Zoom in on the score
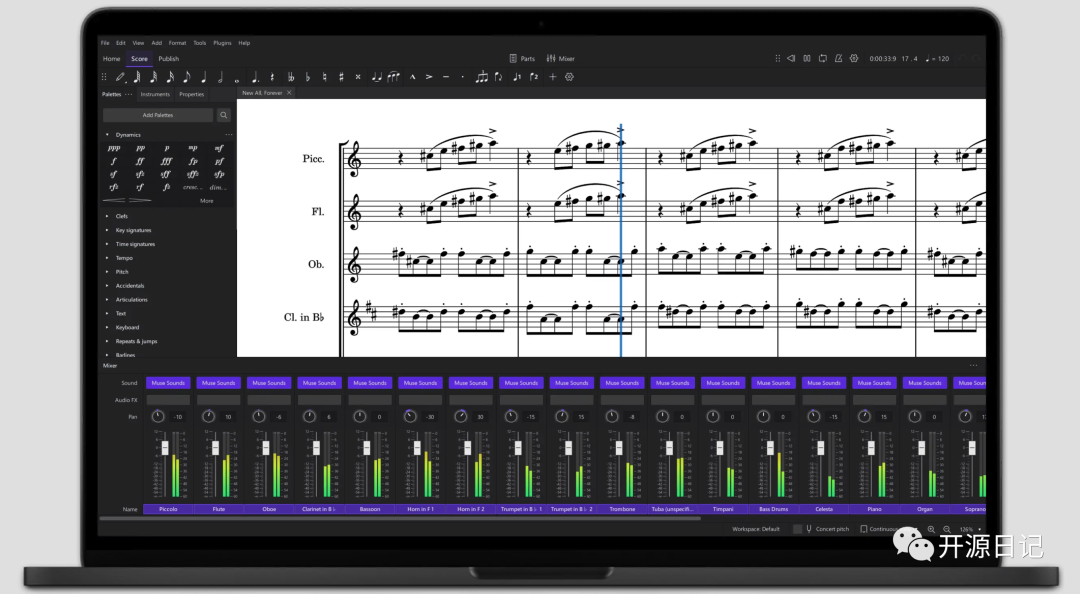 [x=931, y=529]
